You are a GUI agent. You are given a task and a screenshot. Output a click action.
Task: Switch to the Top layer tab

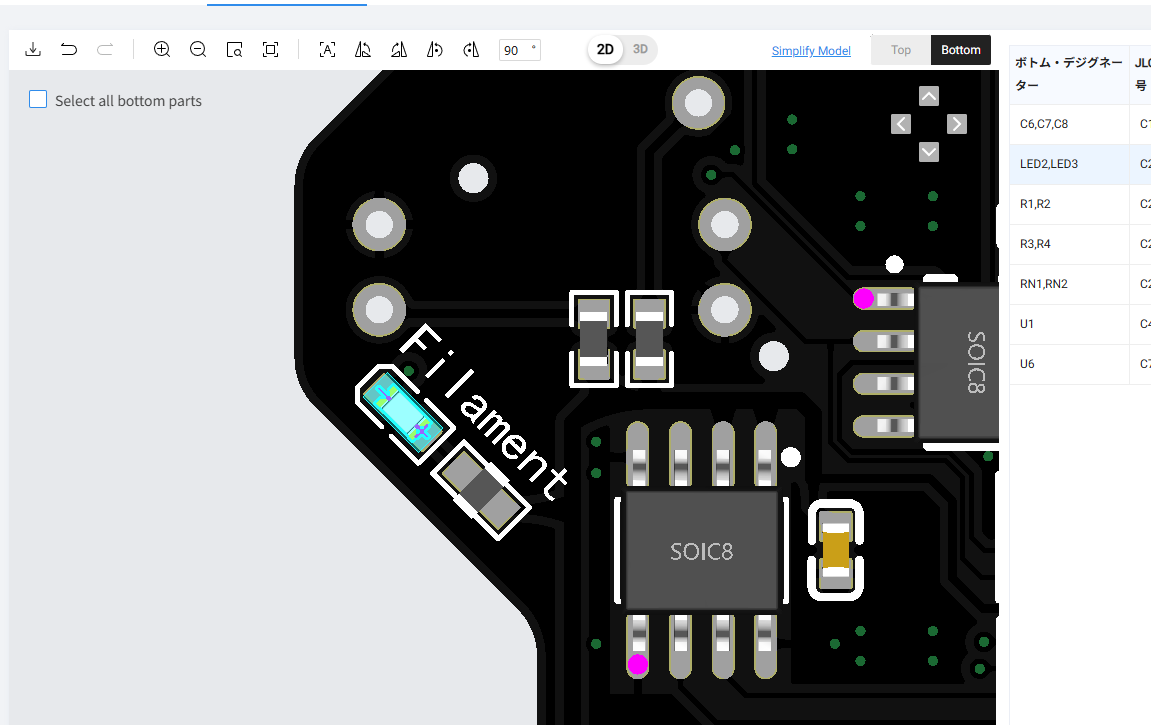click(x=901, y=50)
